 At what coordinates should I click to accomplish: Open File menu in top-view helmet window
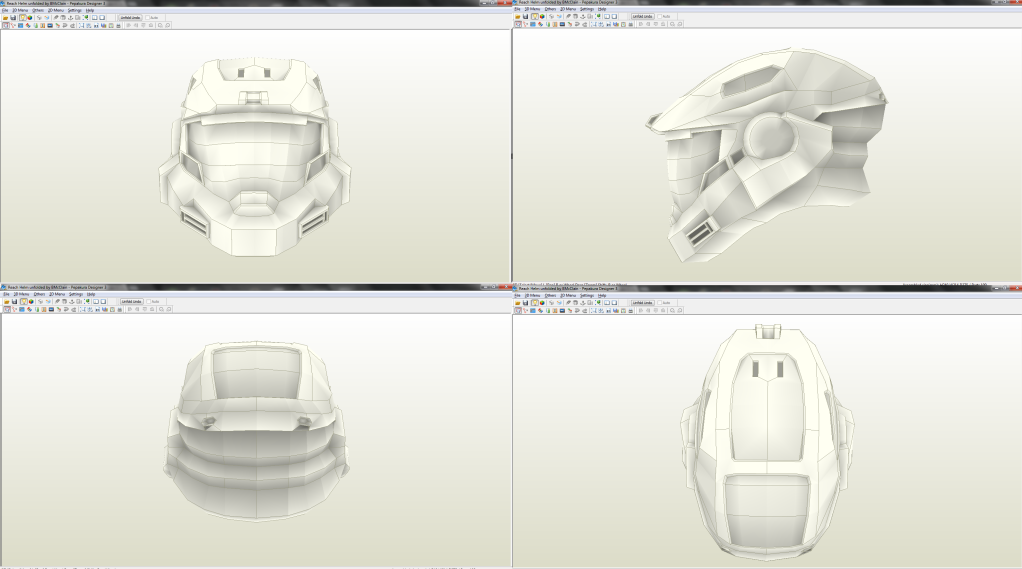click(517, 295)
